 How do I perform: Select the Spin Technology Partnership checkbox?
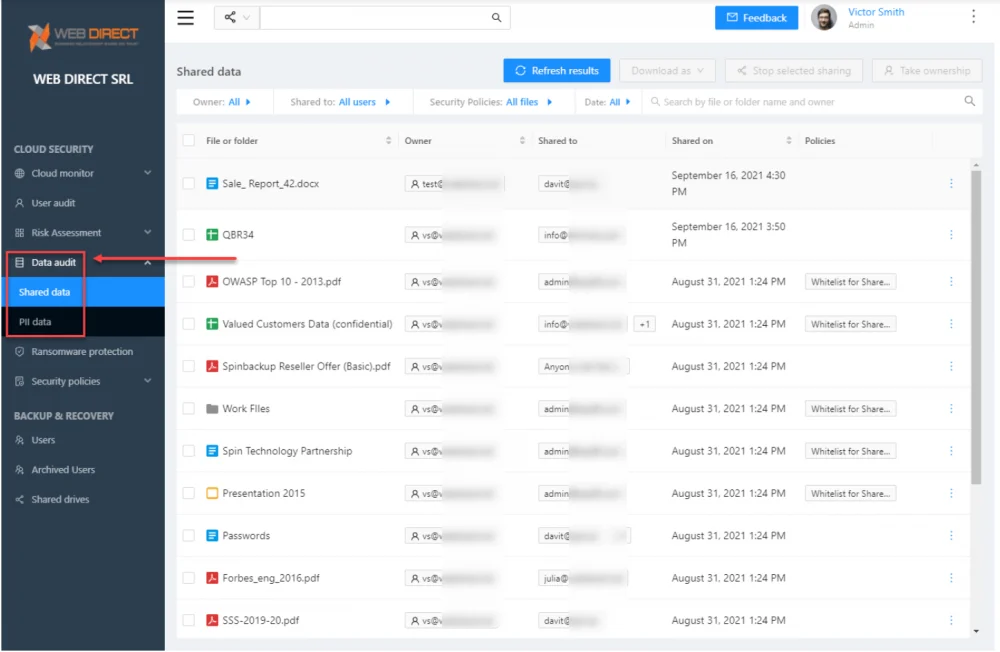click(x=189, y=451)
